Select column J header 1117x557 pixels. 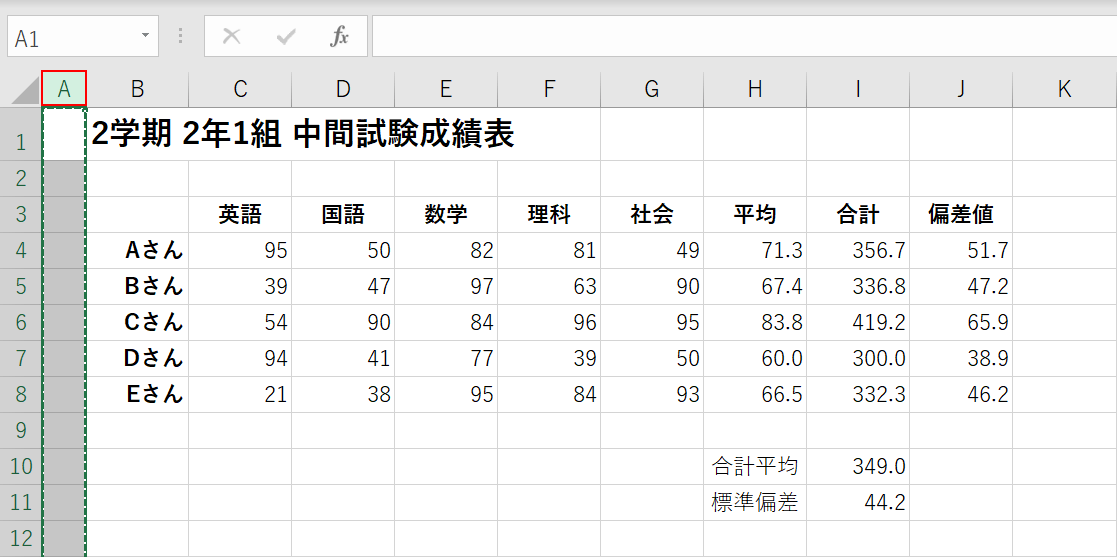point(961,88)
